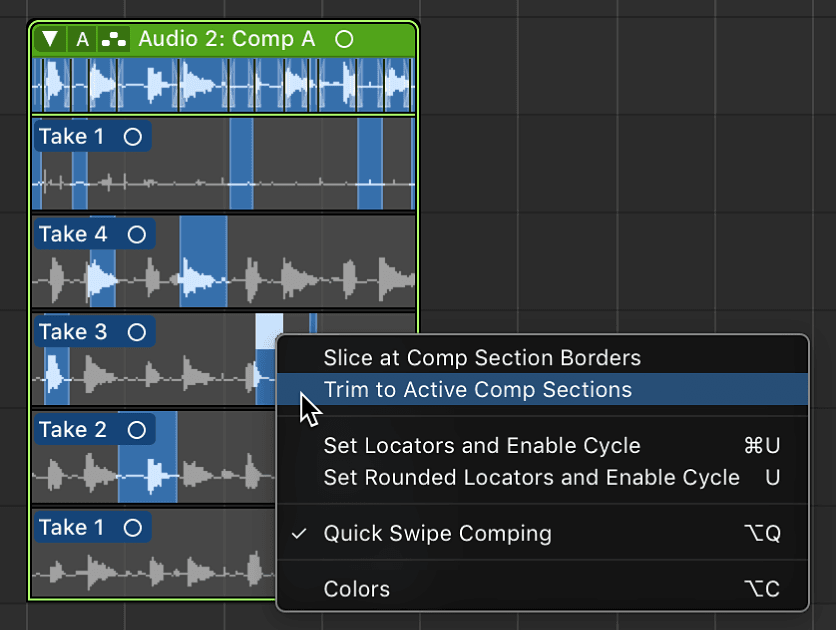The height and width of the screenshot is (630, 838).
Task: Click the circle beside Take 3
Action: tap(137, 332)
